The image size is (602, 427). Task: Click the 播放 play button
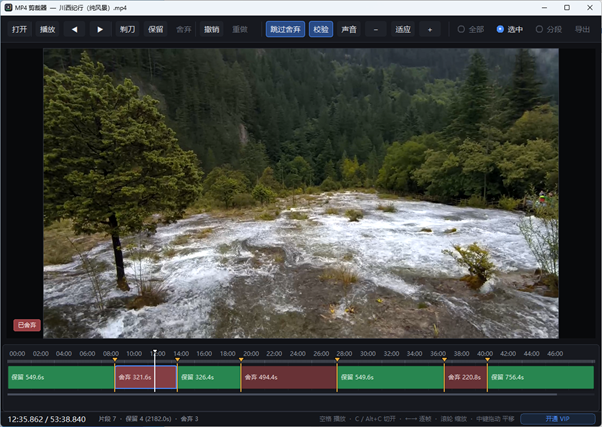(48, 29)
